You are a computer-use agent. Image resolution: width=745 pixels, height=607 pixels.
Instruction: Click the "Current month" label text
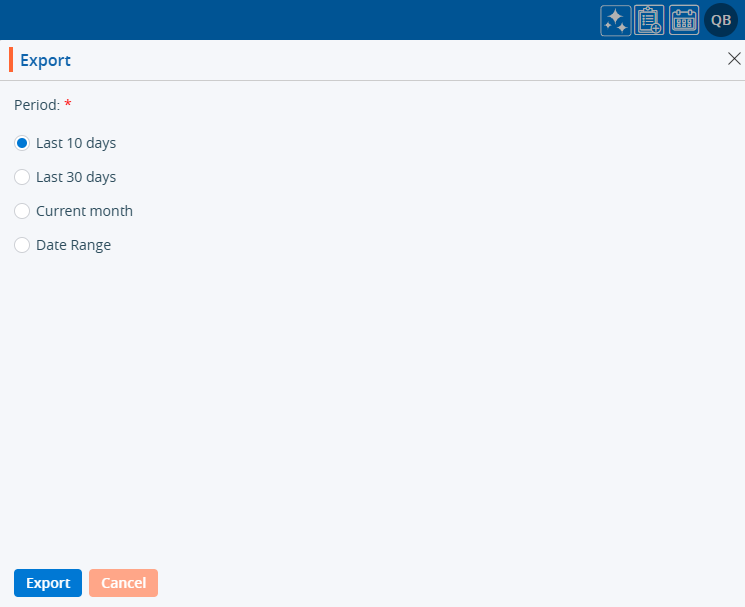(84, 211)
